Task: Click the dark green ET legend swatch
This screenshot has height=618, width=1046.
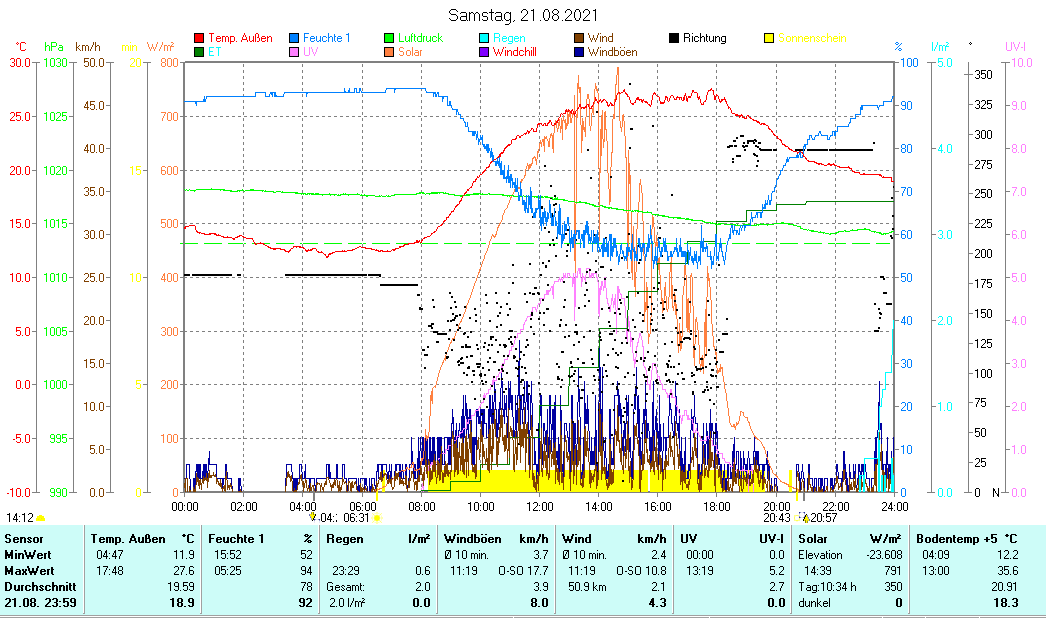Action: pos(199,52)
